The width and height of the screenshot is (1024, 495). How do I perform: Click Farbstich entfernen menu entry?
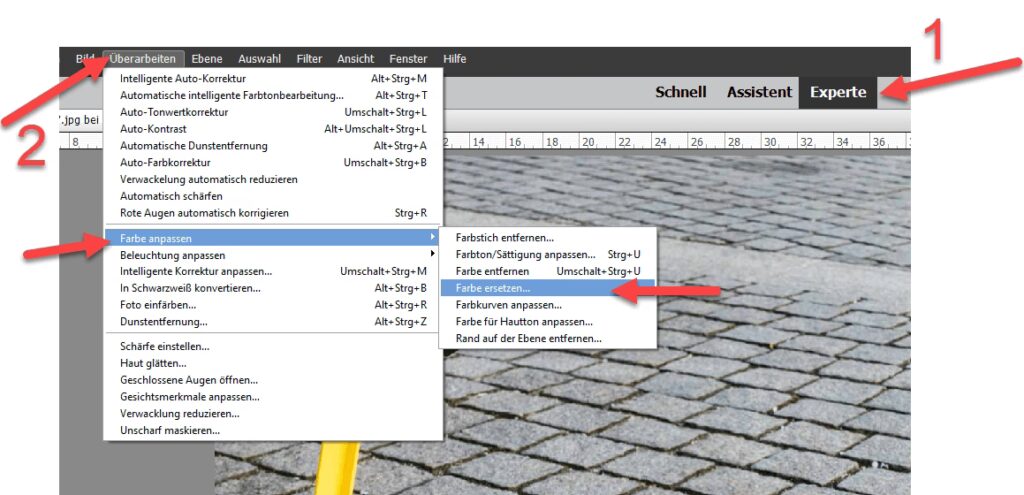click(x=504, y=238)
